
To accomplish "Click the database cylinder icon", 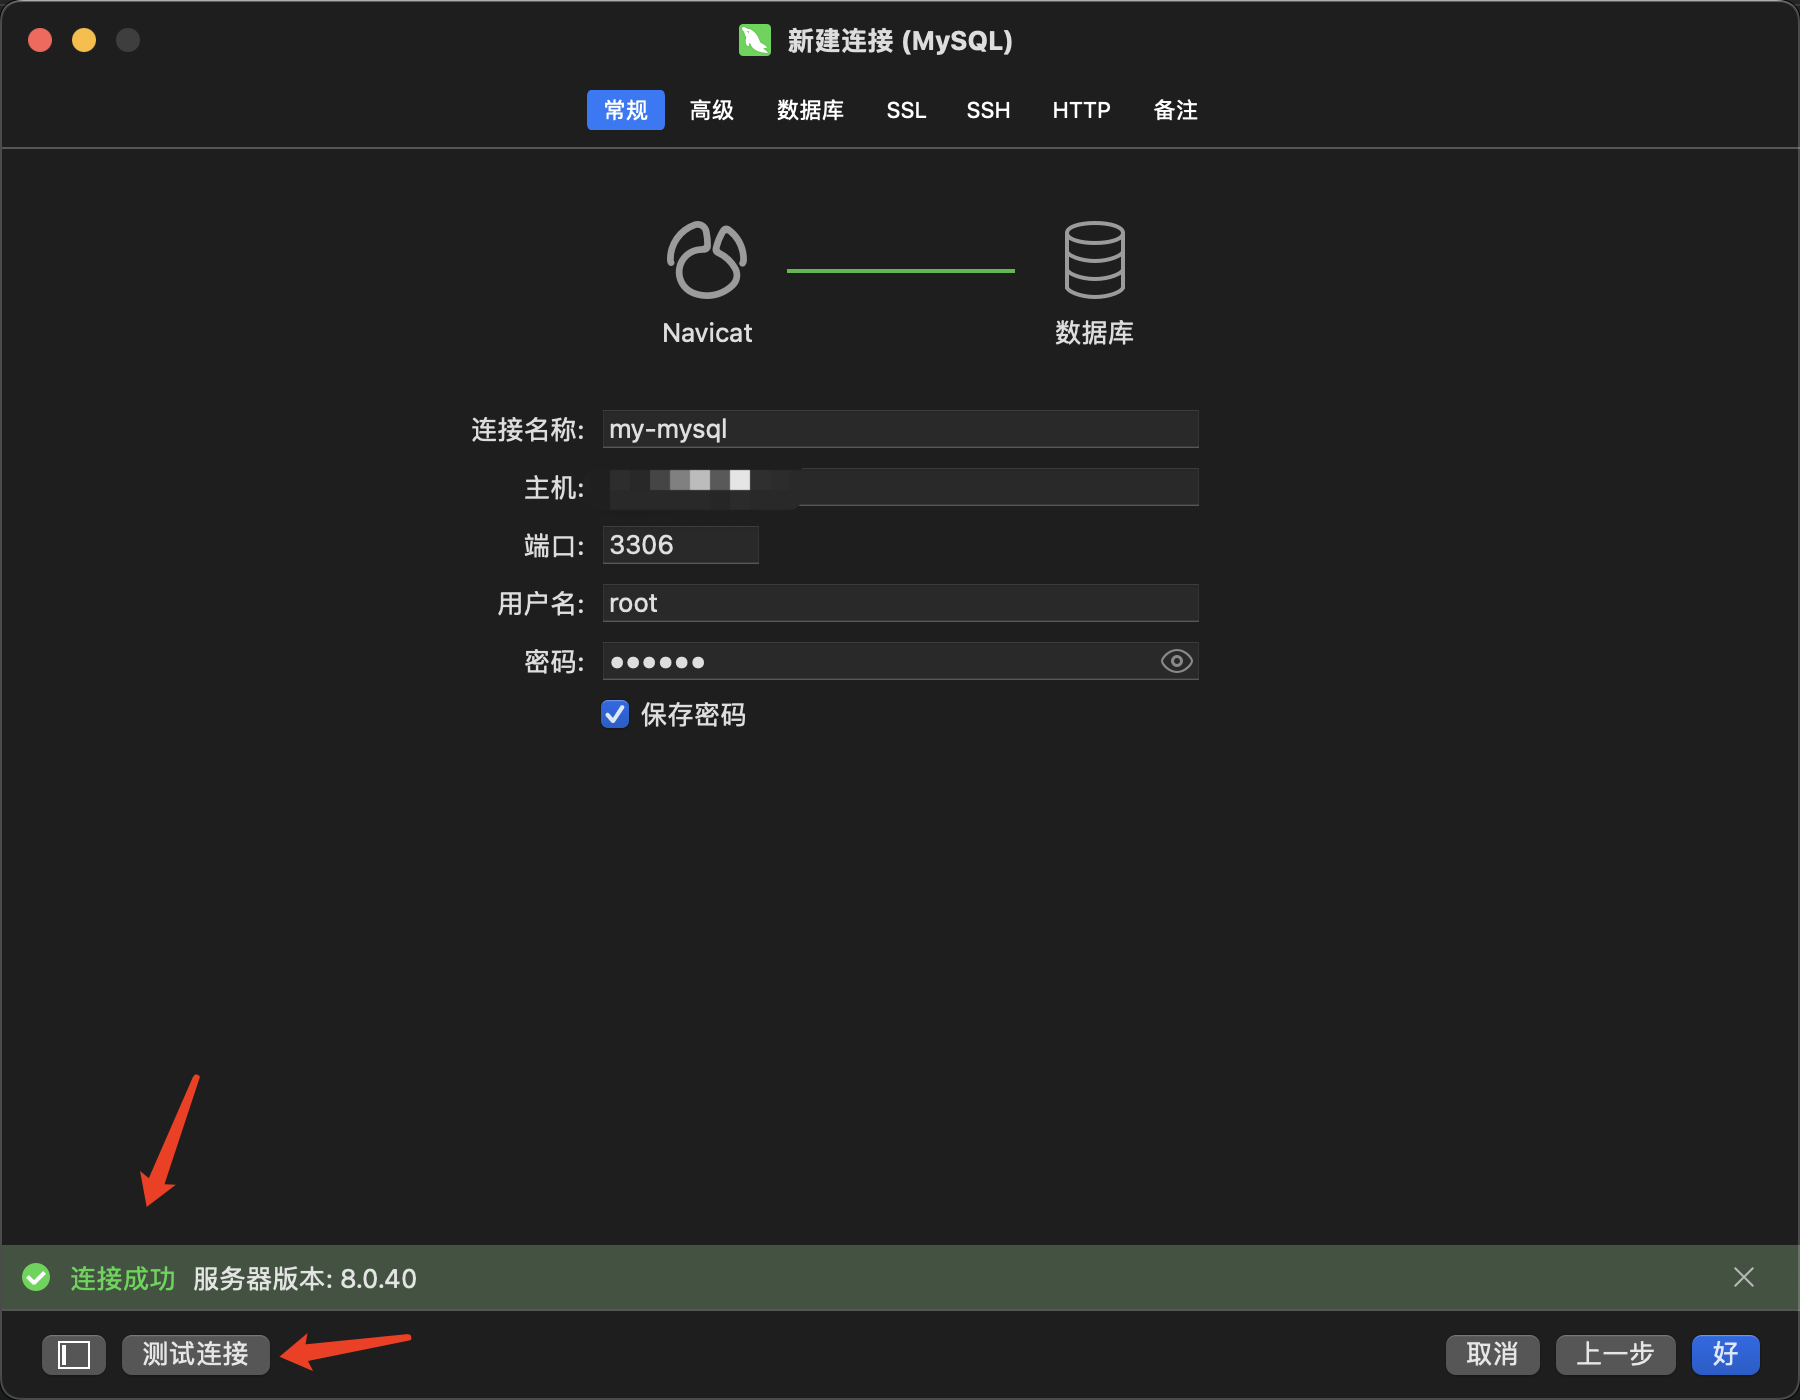I will click(1094, 260).
